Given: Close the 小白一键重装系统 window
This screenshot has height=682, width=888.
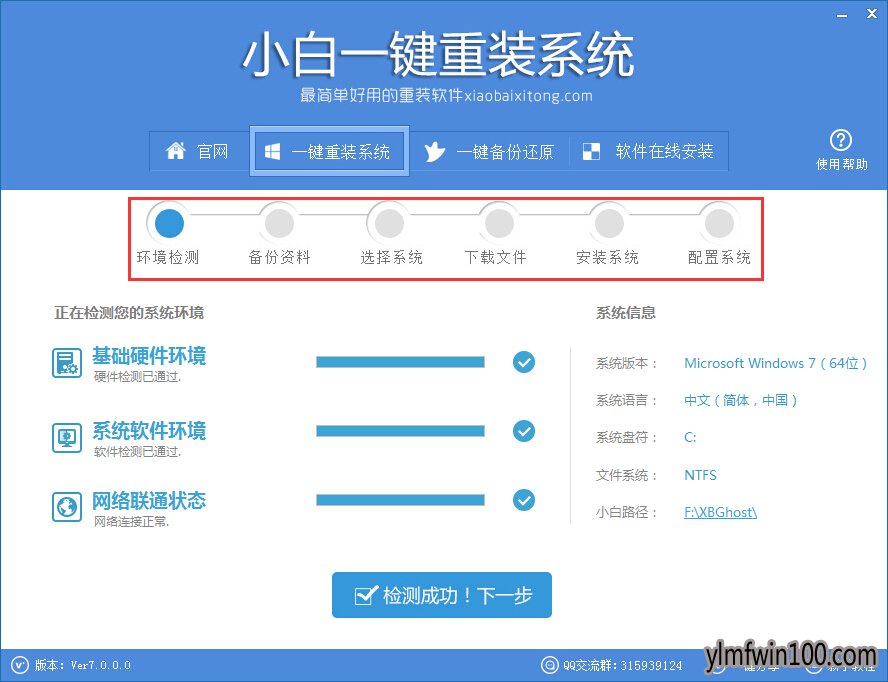Looking at the screenshot, I should 872,14.
